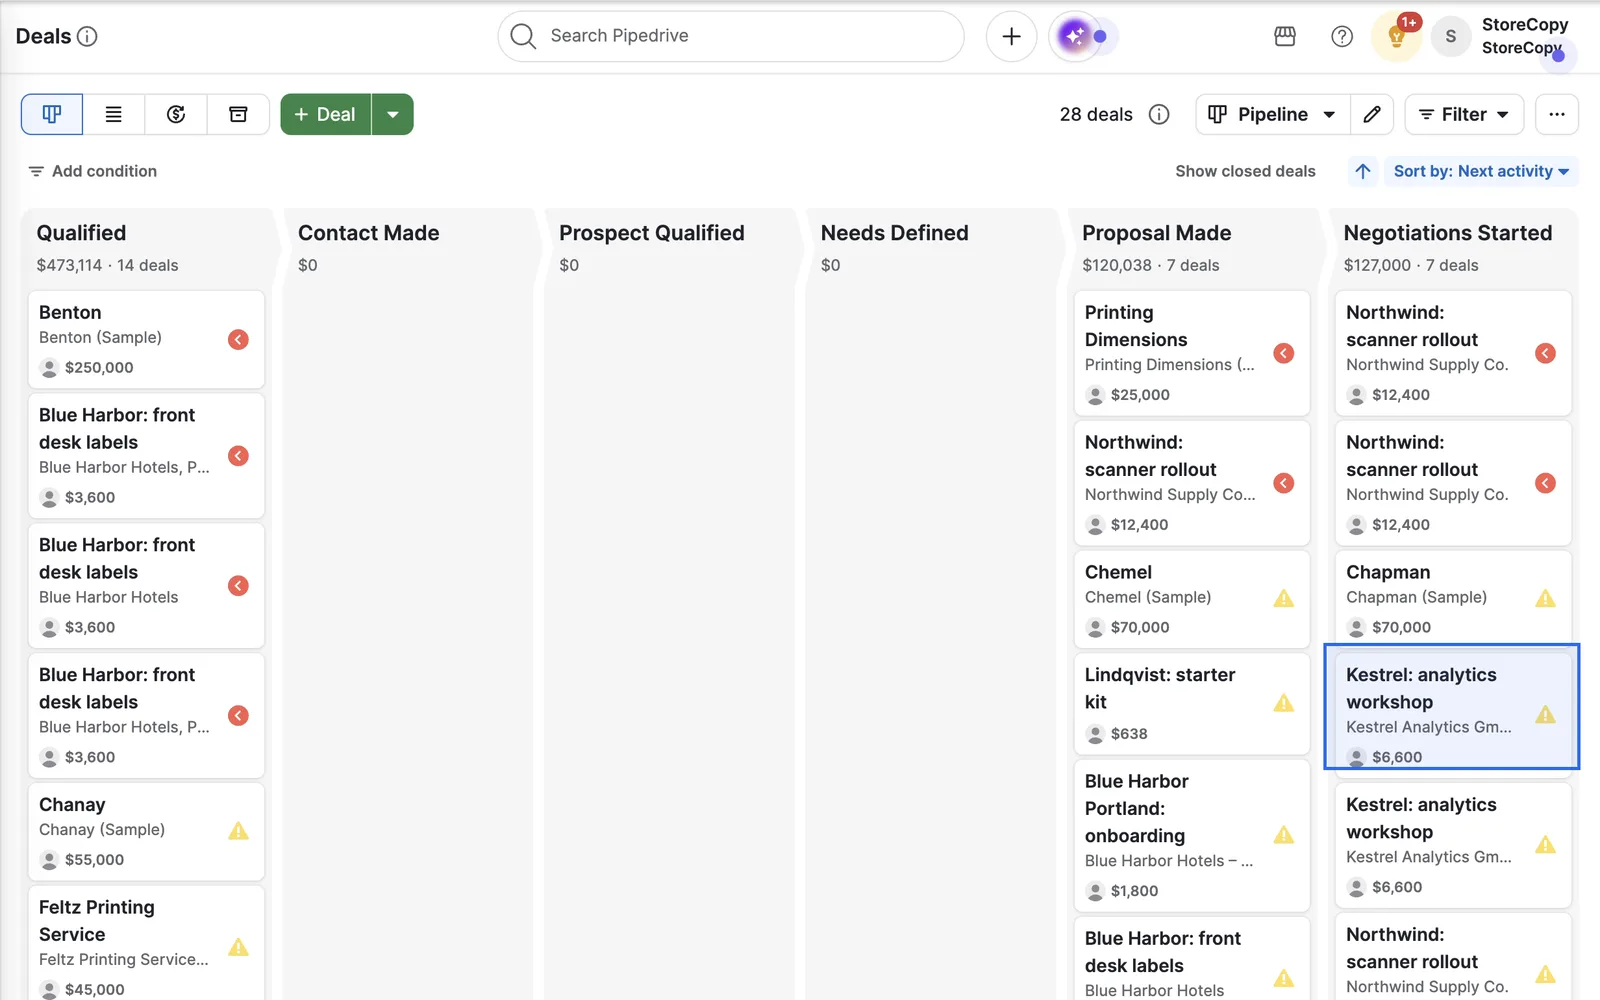Click overdue icon on Printing Dimensions deal

coord(1284,353)
